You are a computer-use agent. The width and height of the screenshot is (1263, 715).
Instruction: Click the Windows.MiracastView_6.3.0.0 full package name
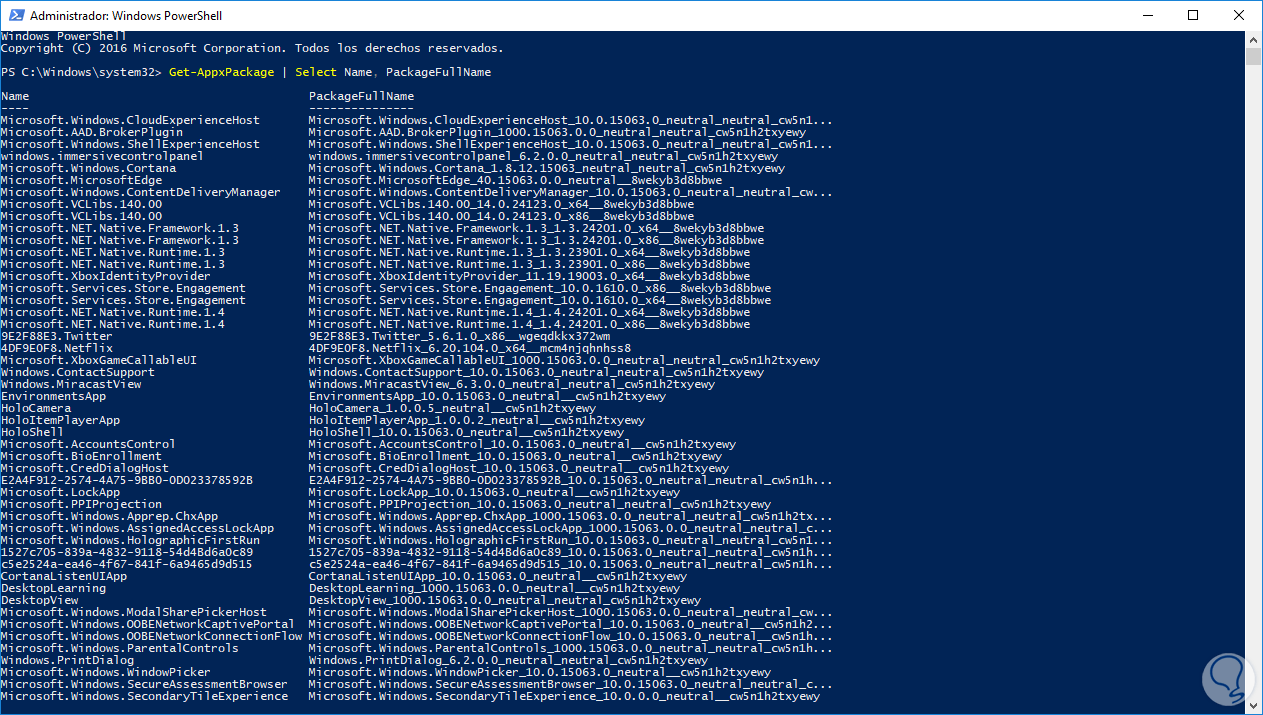click(x=512, y=384)
